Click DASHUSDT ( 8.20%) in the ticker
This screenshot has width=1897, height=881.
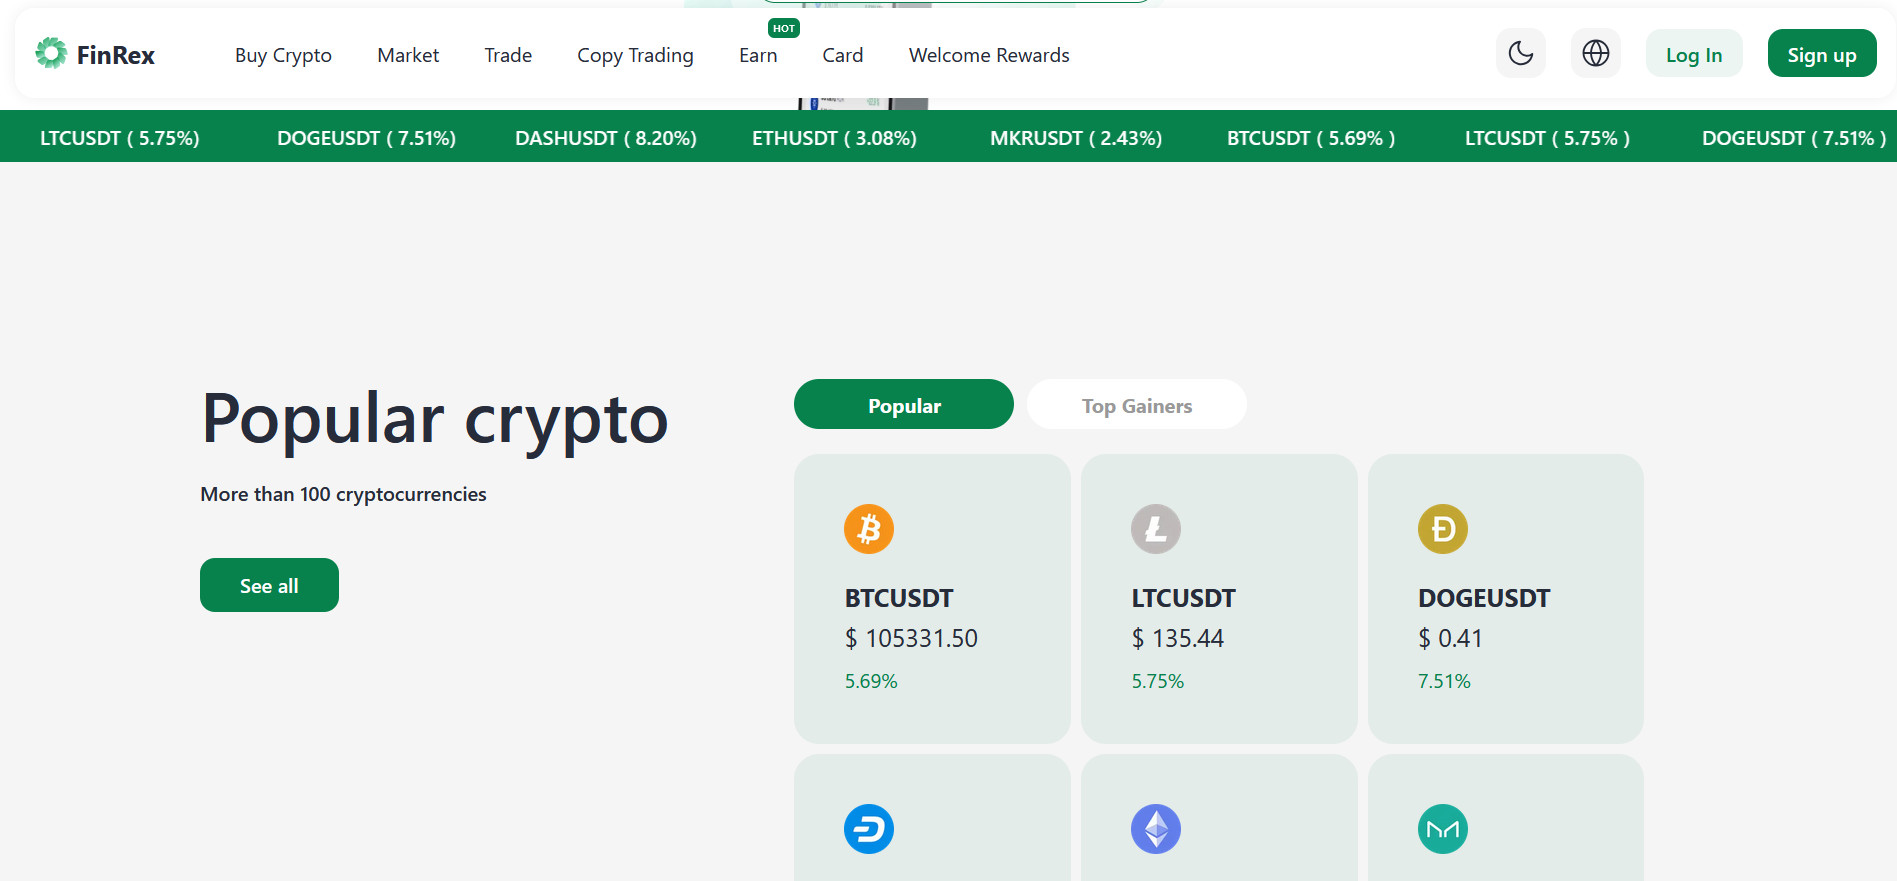point(606,138)
